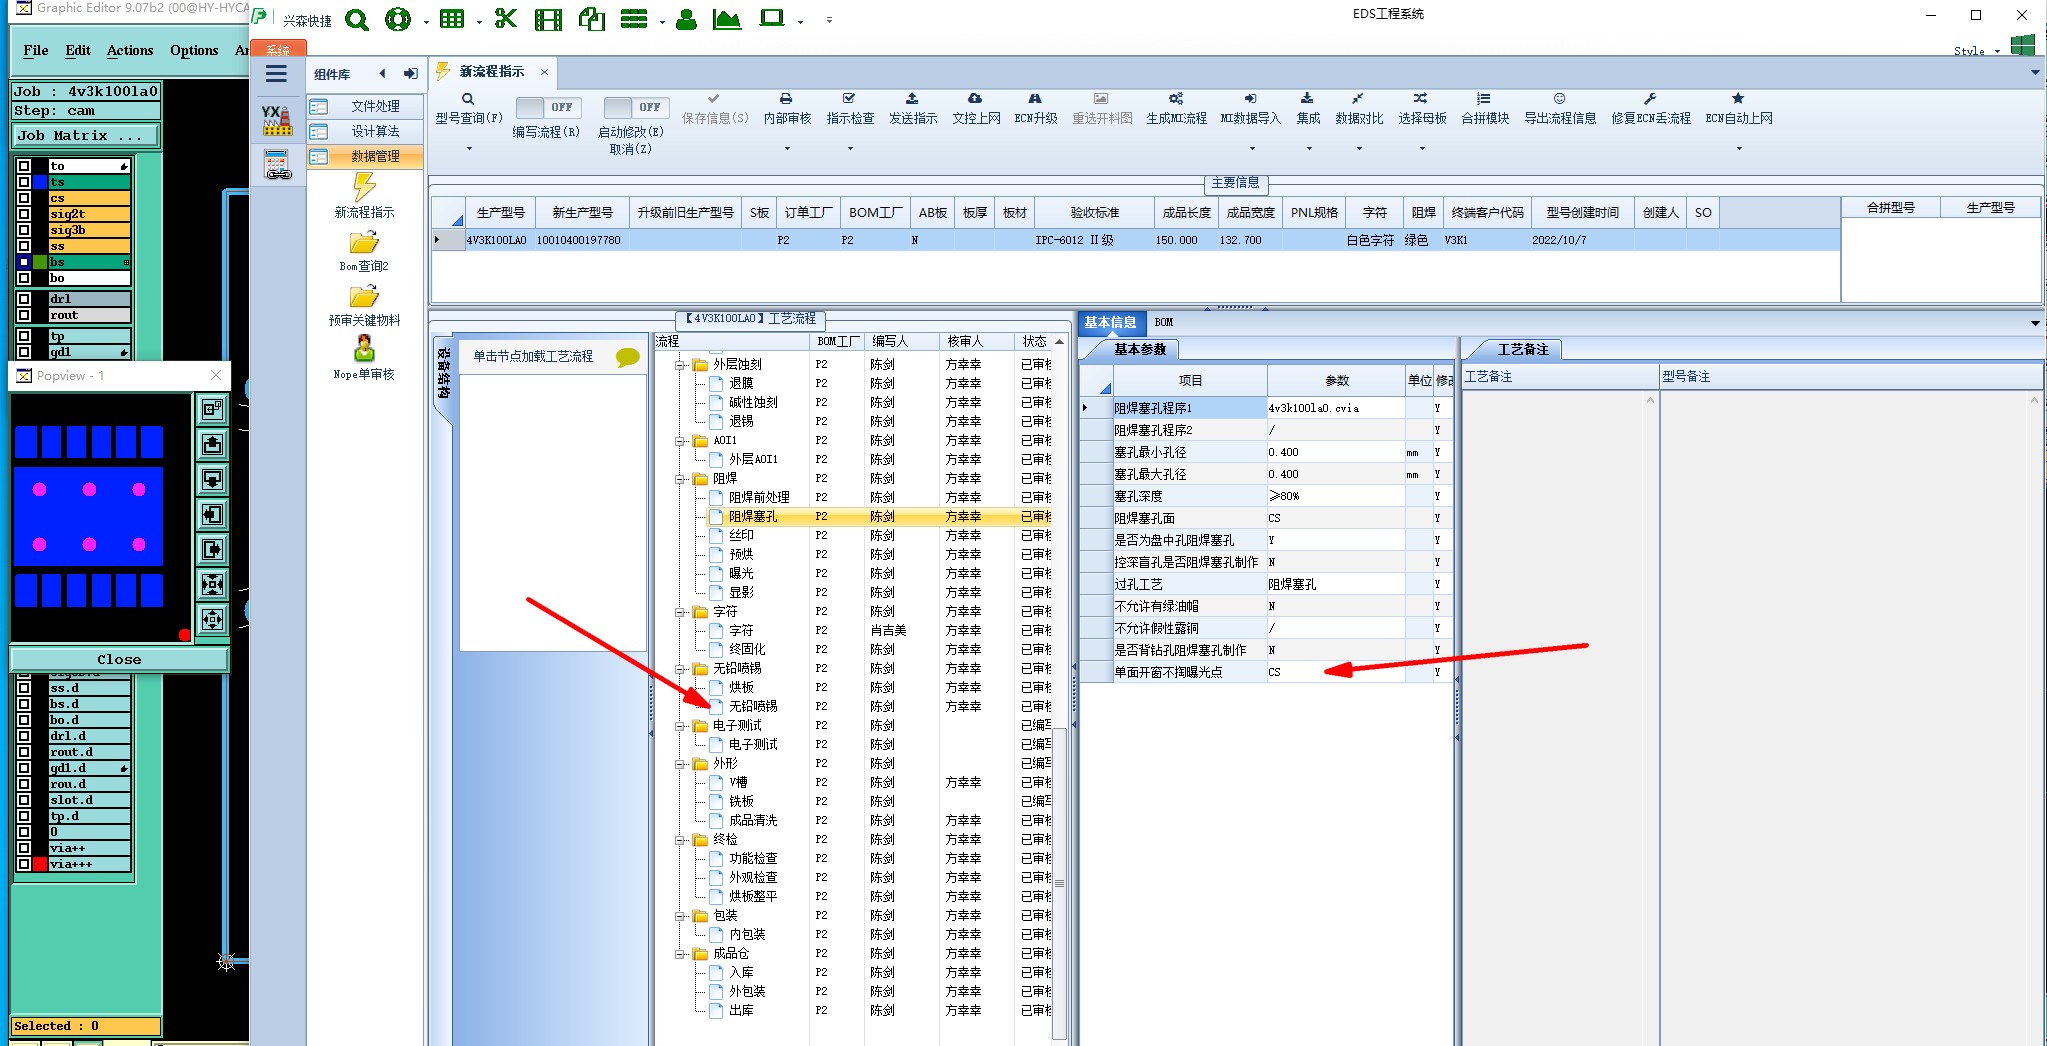This screenshot has width=2047, height=1046.
Task: Open dropdown arrow under 型号查询(F)
Action: pos(469,149)
